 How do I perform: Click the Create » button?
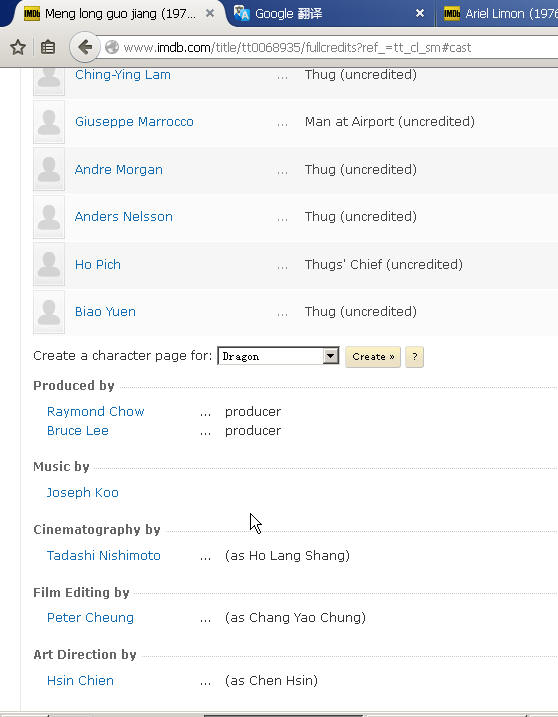click(x=373, y=357)
